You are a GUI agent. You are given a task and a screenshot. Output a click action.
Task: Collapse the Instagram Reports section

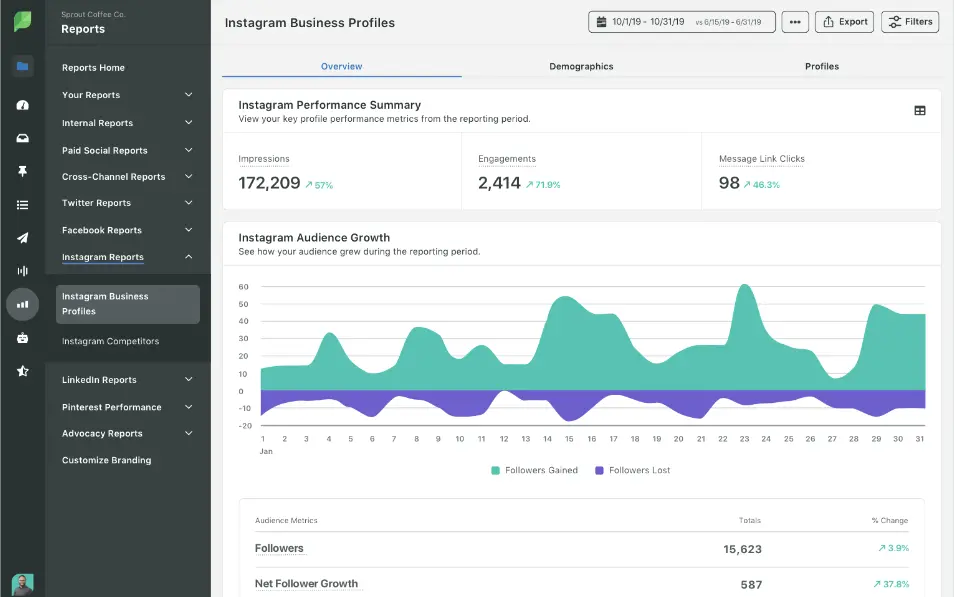188,257
